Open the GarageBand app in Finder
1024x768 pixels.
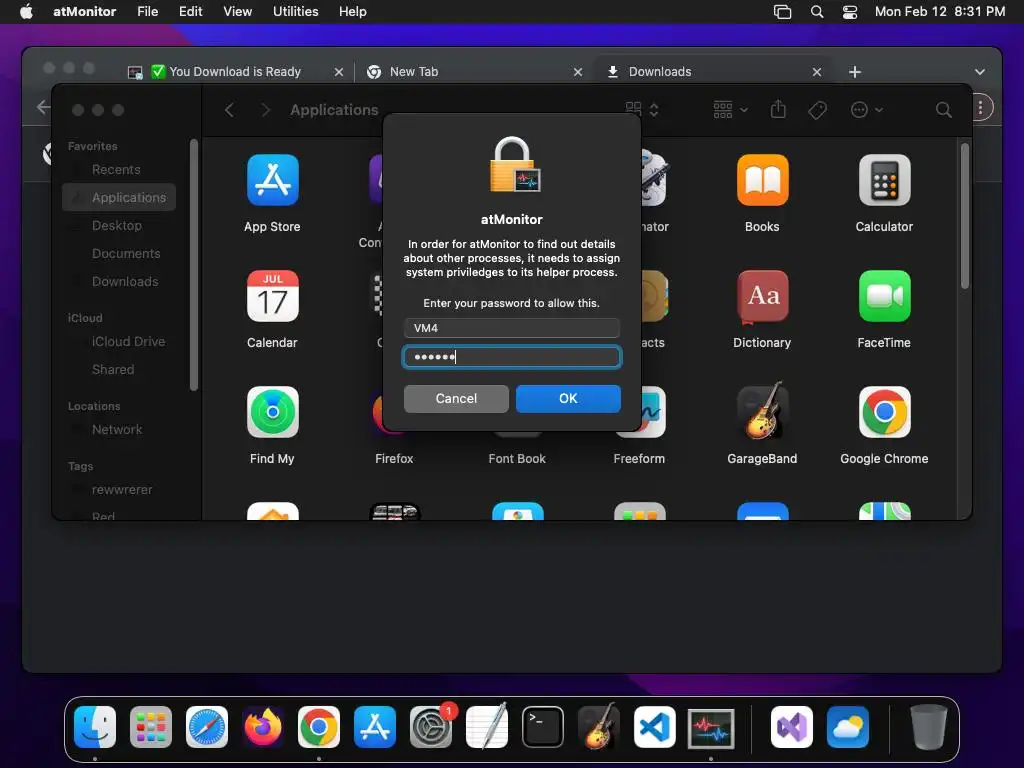coord(762,412)
